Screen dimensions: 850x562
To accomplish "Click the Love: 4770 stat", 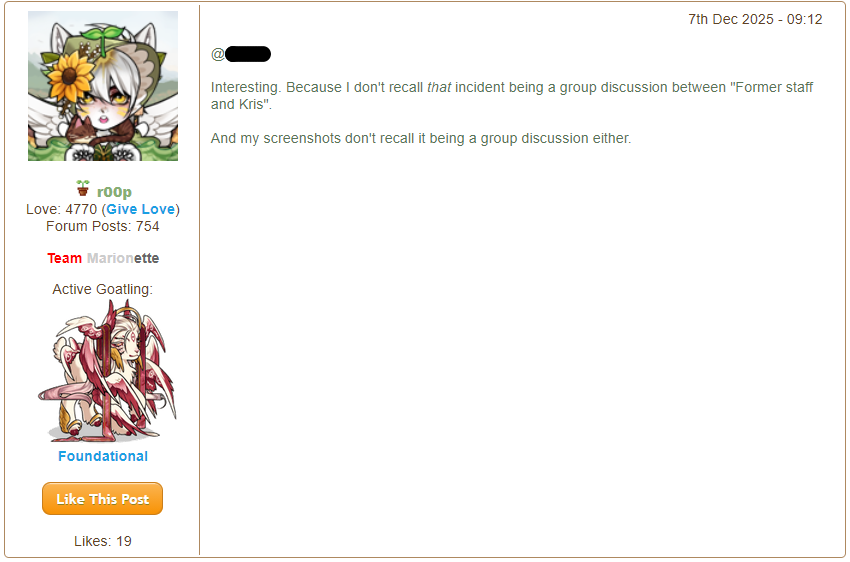I will (x=61, y=209).
